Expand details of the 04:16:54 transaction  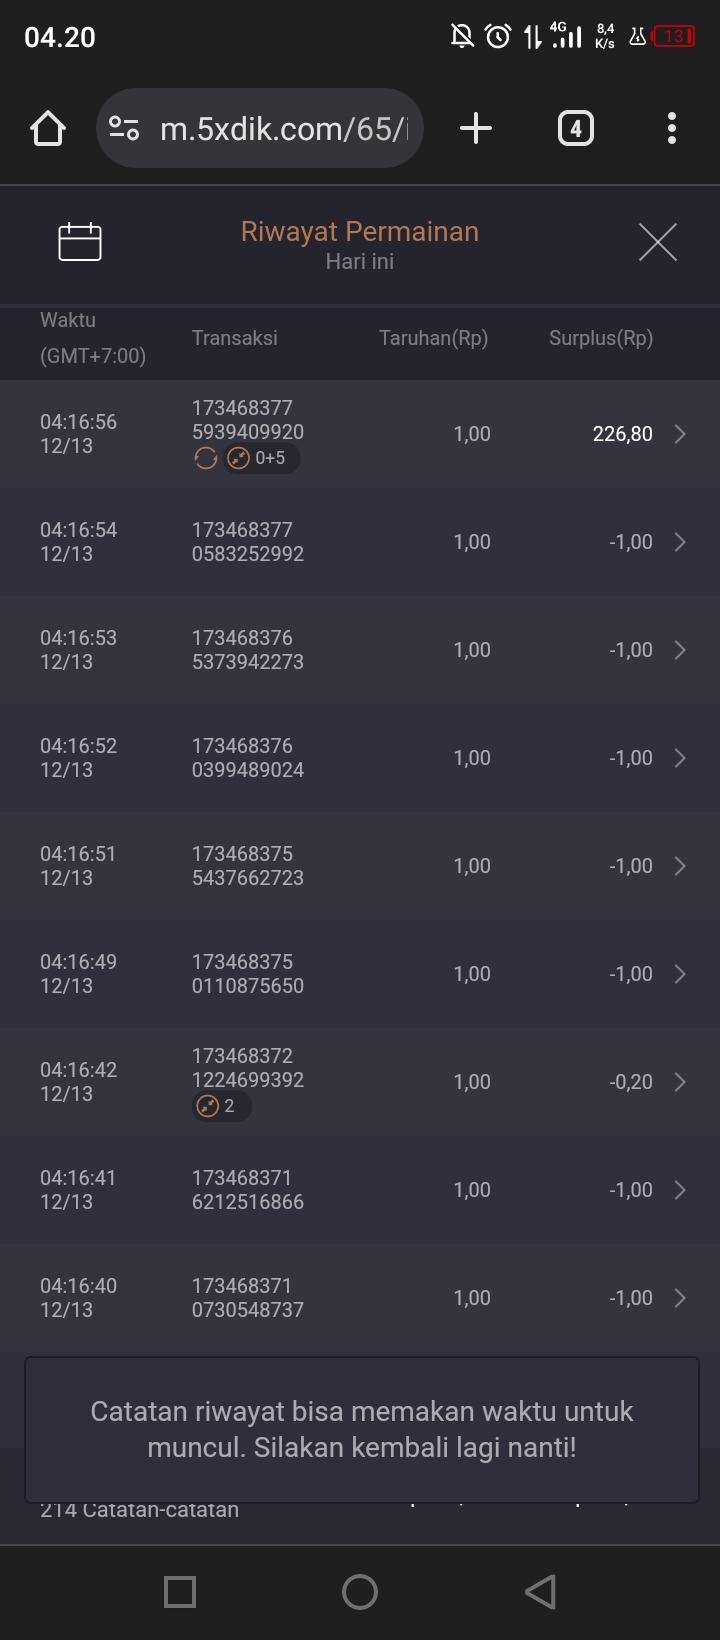[x=680, y=542]
